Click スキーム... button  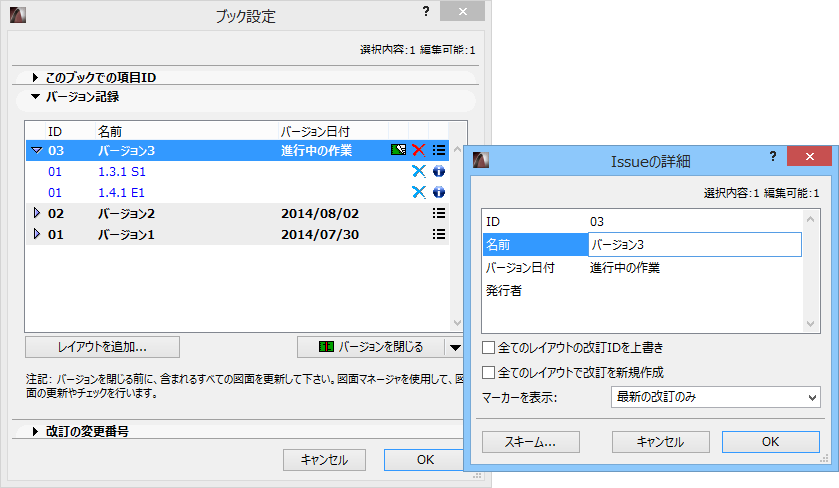(x=531, y=442)
